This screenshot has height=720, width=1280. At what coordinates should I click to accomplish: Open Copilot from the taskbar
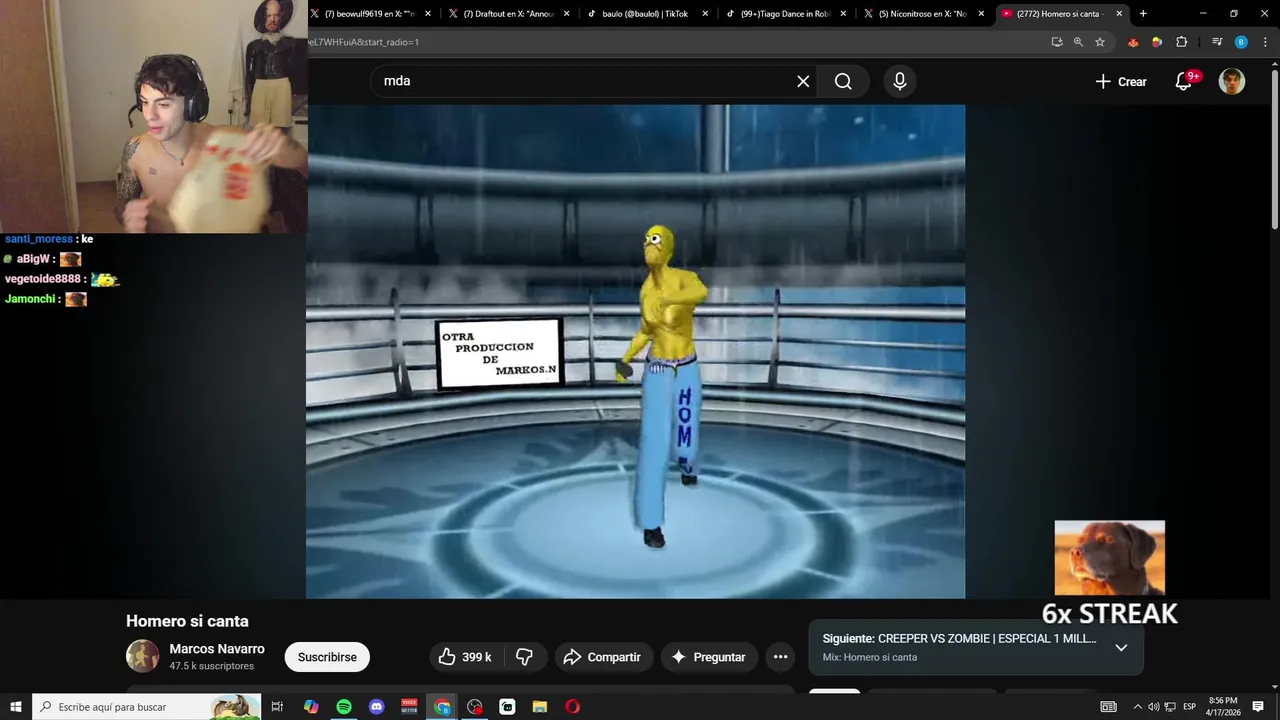click(311, 707)
